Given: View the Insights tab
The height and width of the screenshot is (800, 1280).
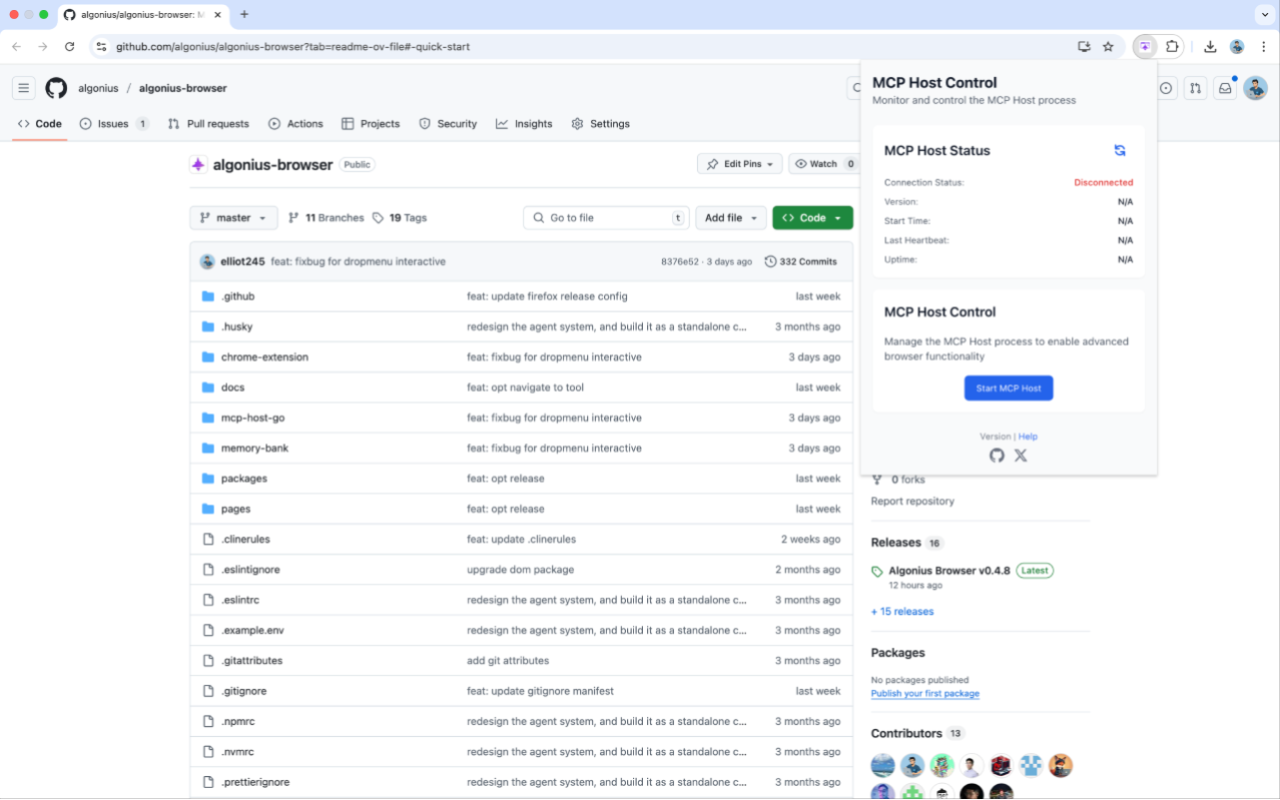Looking at the screenshot, I should (x=524, y=124).
